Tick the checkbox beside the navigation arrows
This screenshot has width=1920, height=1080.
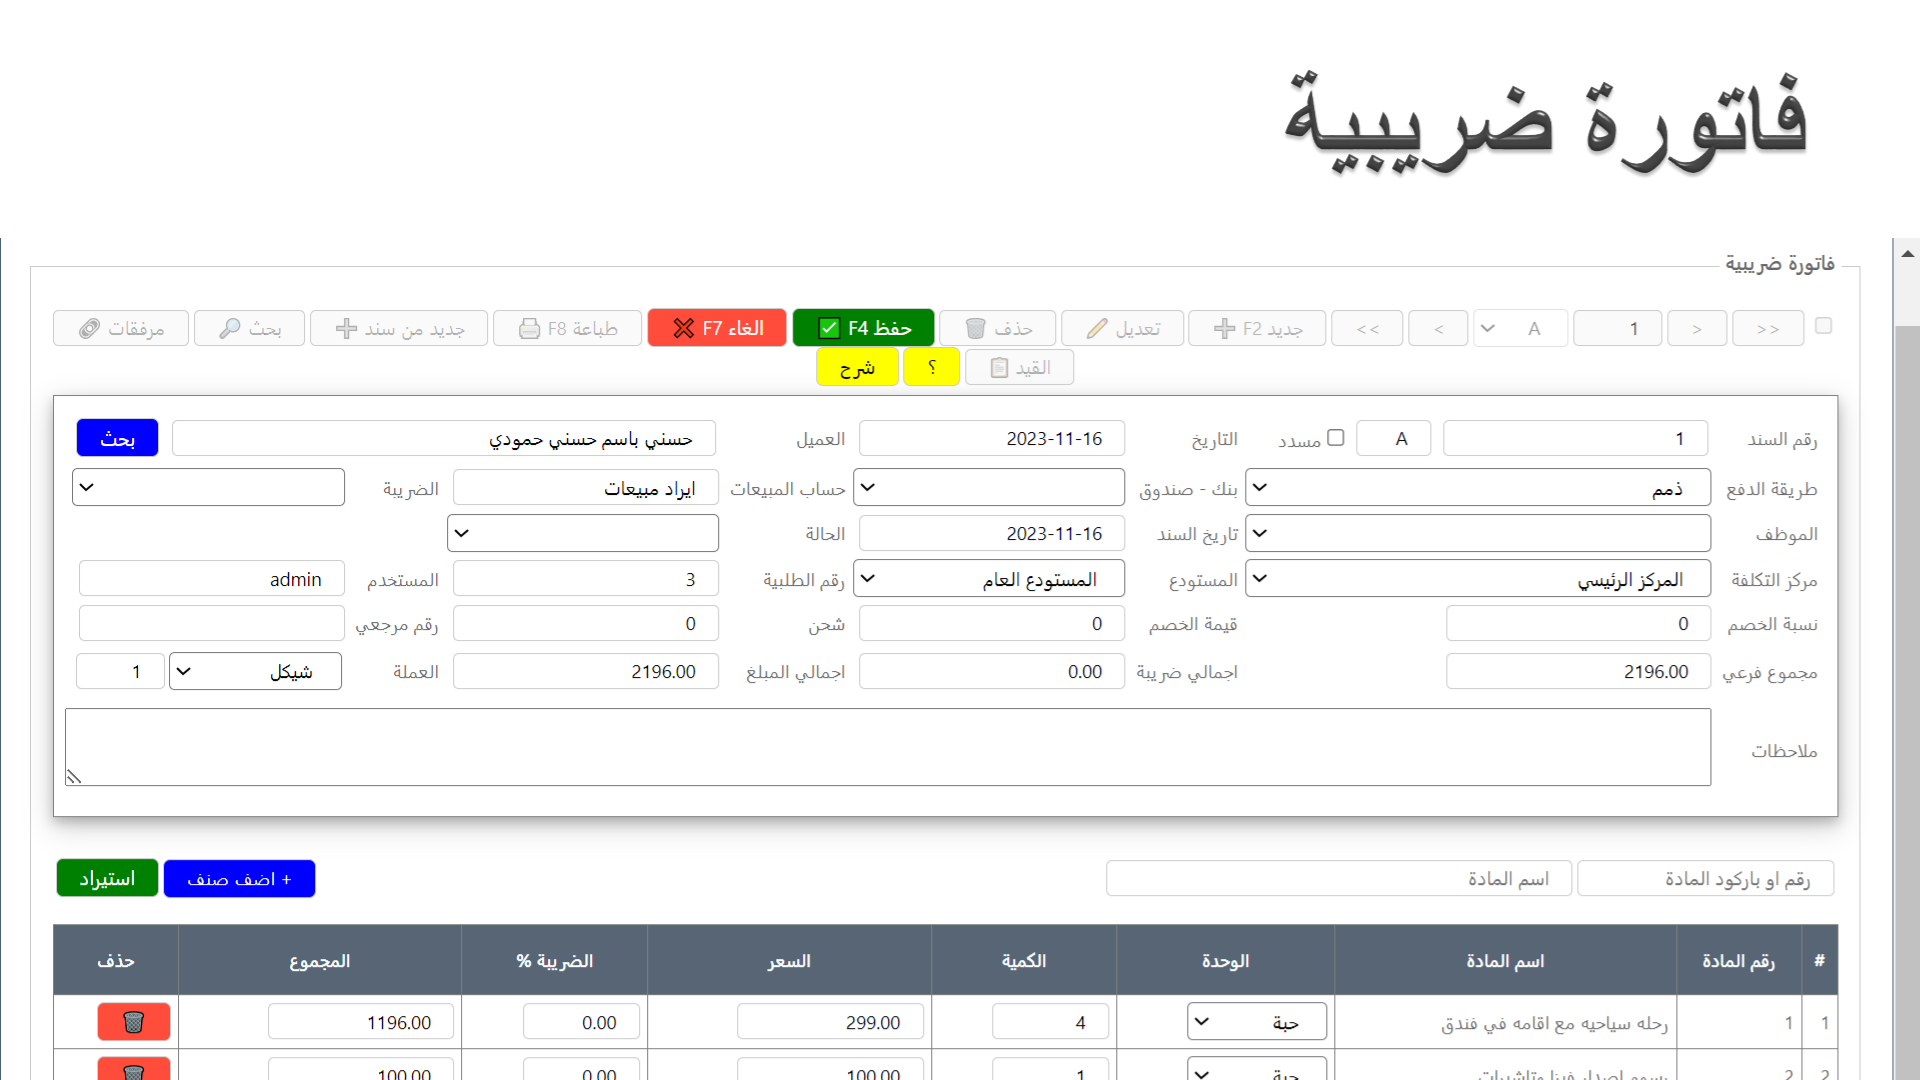(x=1823, y=326)
